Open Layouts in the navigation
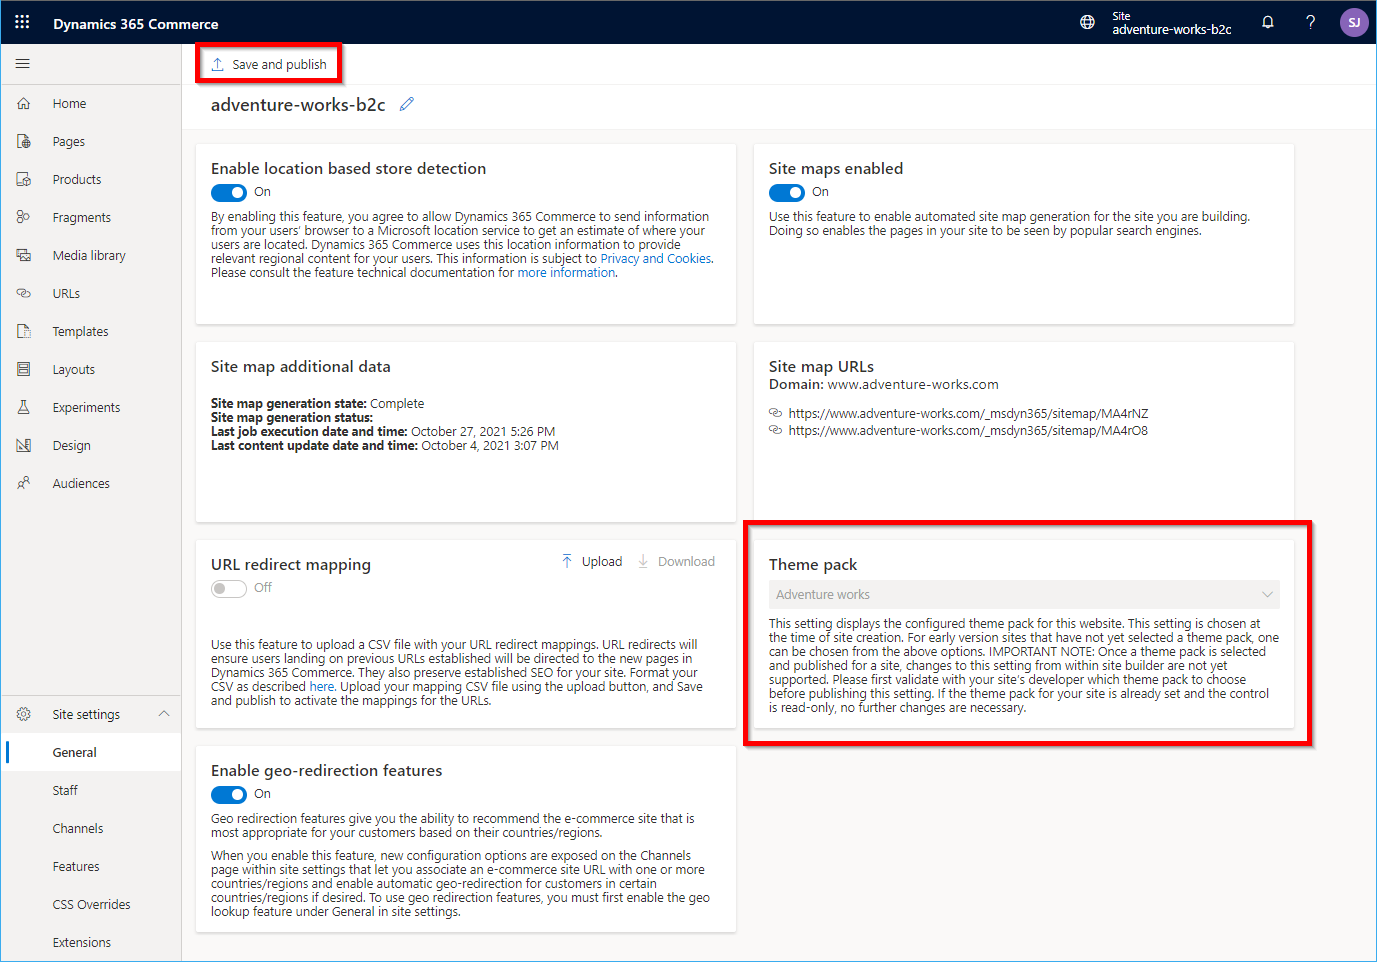 (74, 370)
